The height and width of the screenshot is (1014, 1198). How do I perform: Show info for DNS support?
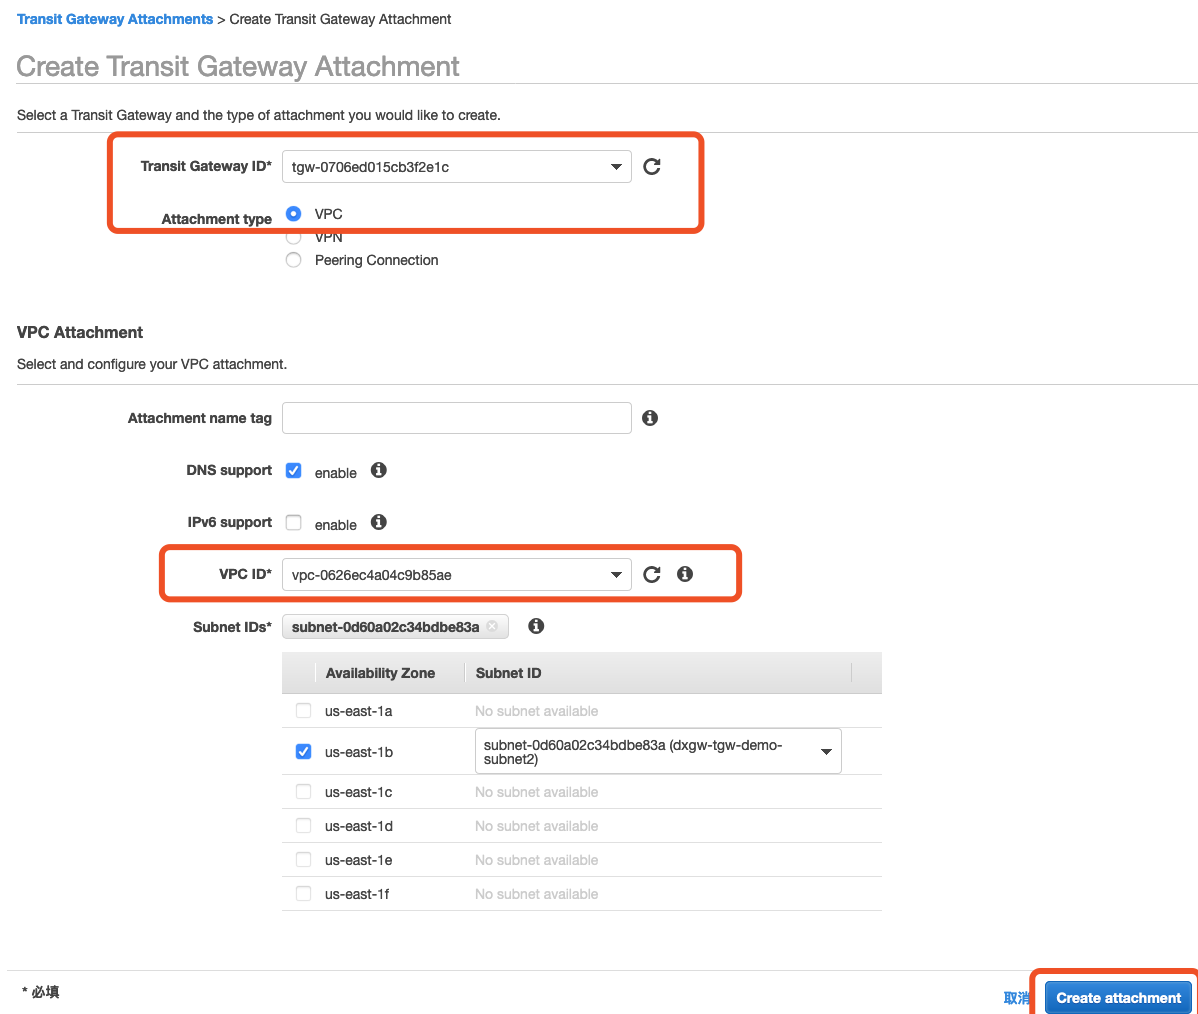(x=379, y=470)
